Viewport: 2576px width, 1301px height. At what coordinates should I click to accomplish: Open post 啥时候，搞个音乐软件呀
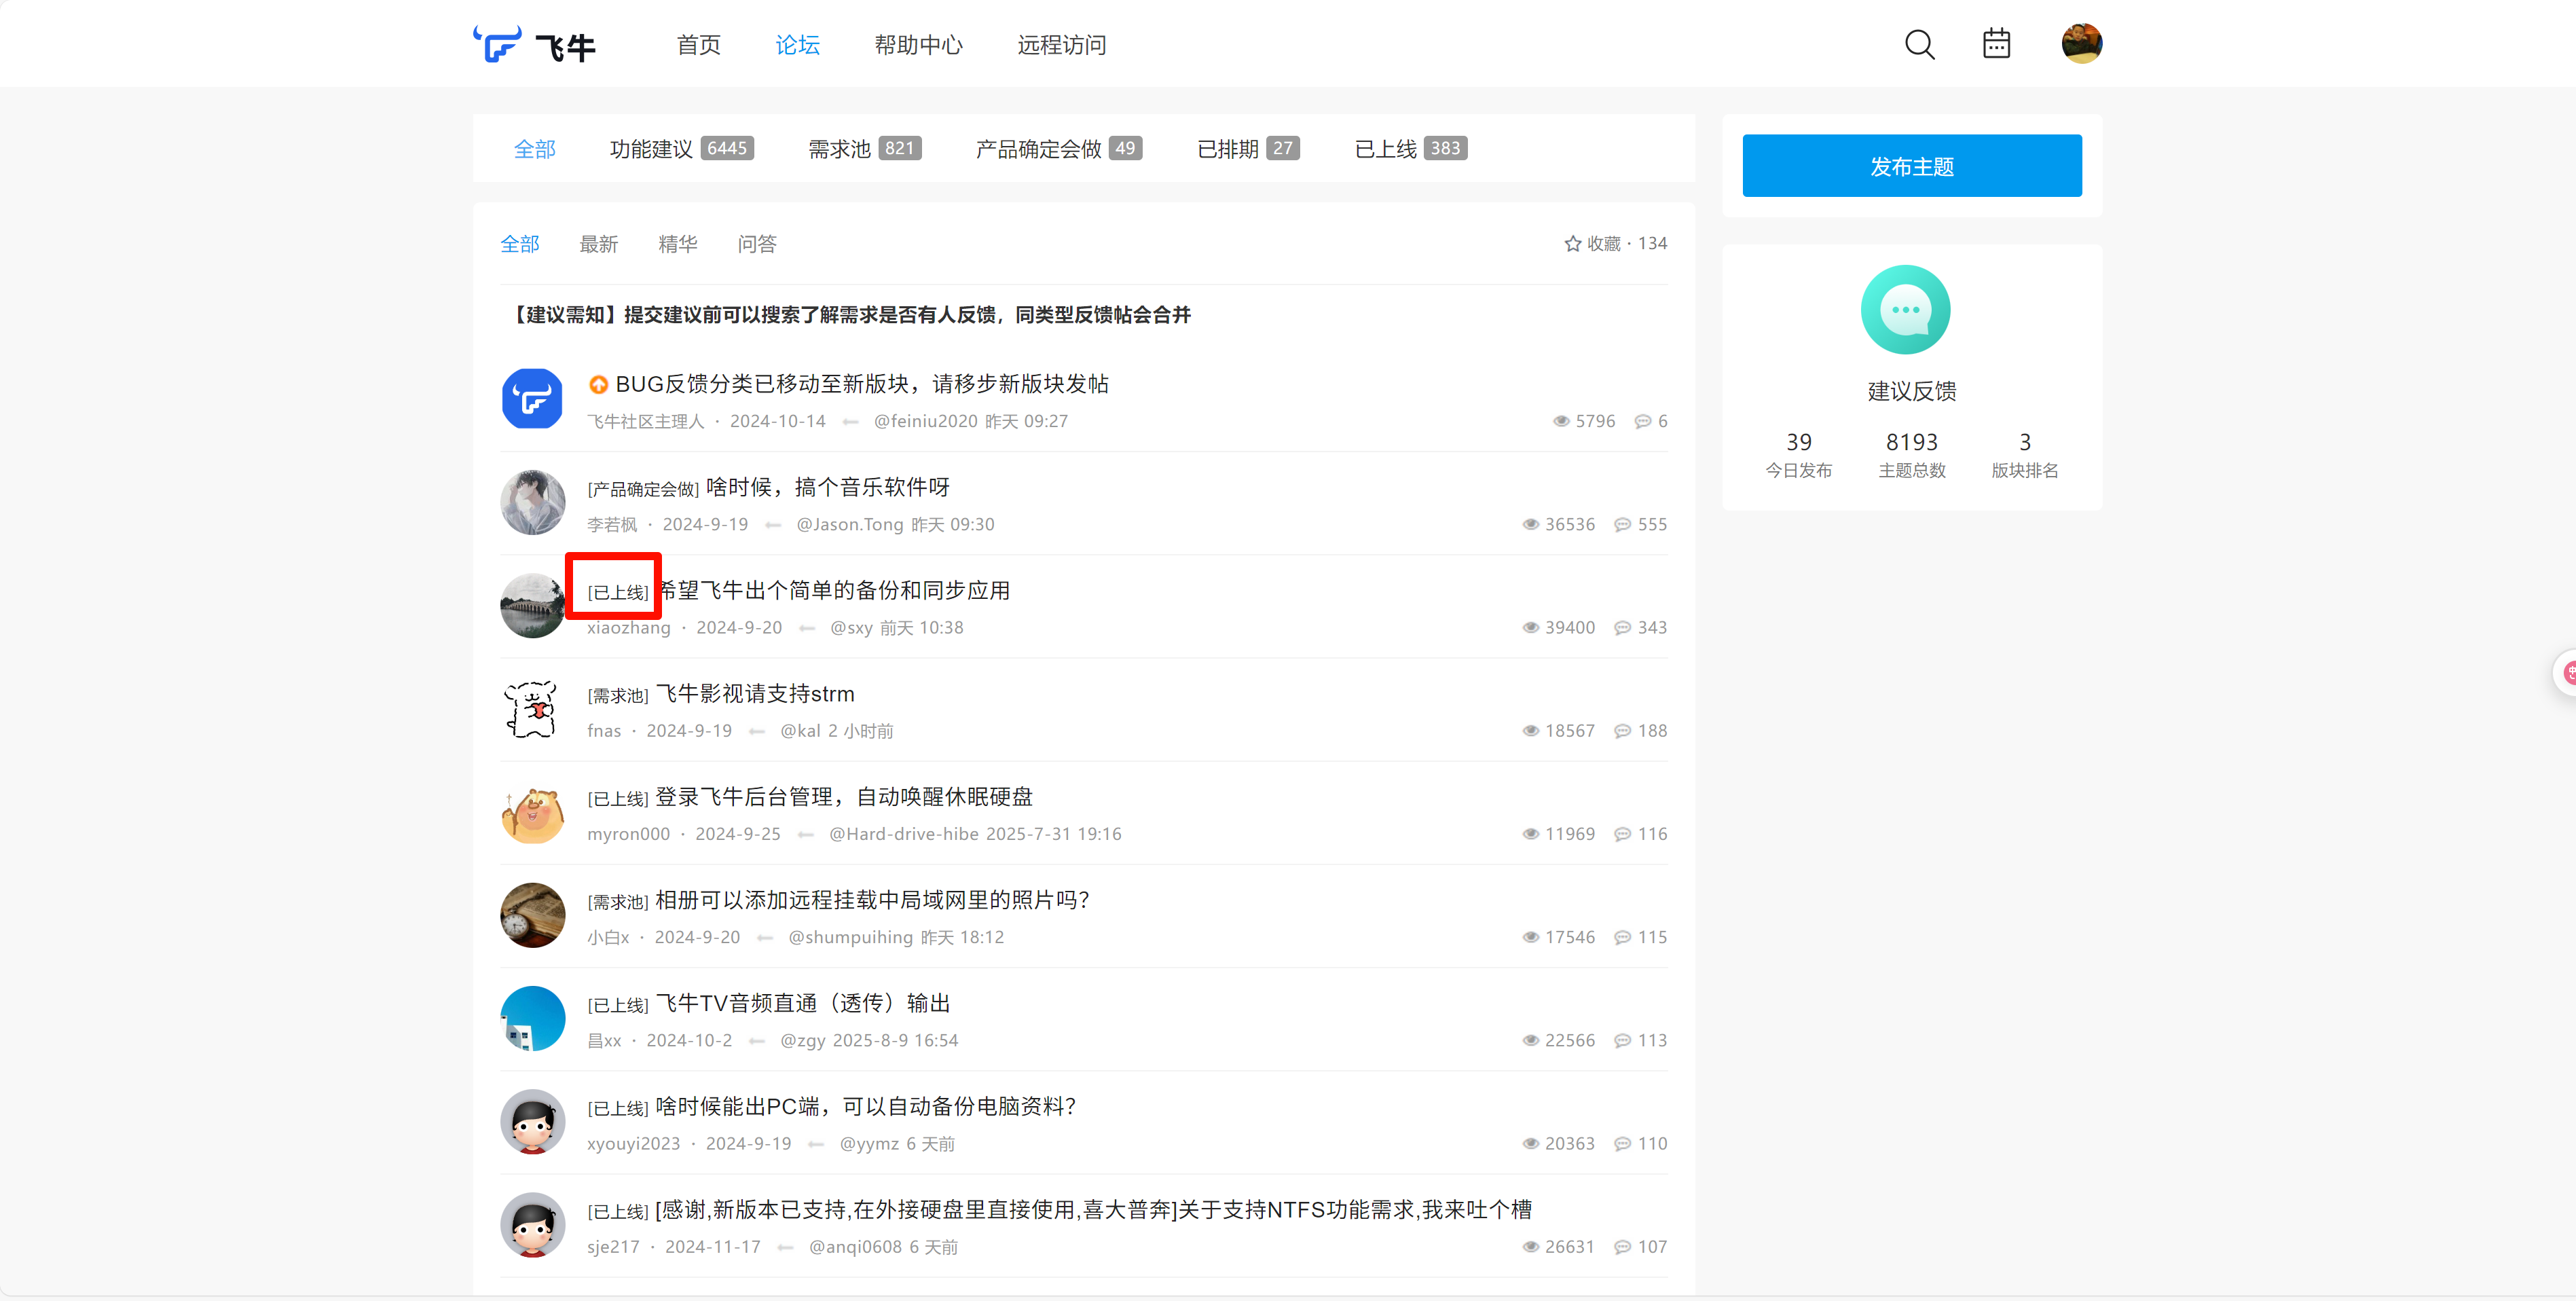click(x=827, y=487)
